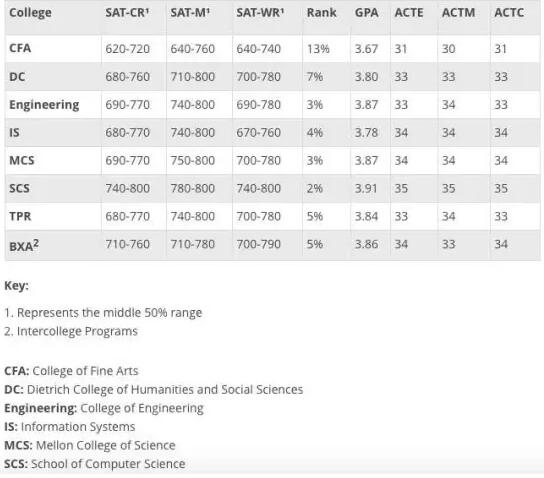Click the Engineering GPA value 3.87
544x478 pixels.
(x=366, y=105)
